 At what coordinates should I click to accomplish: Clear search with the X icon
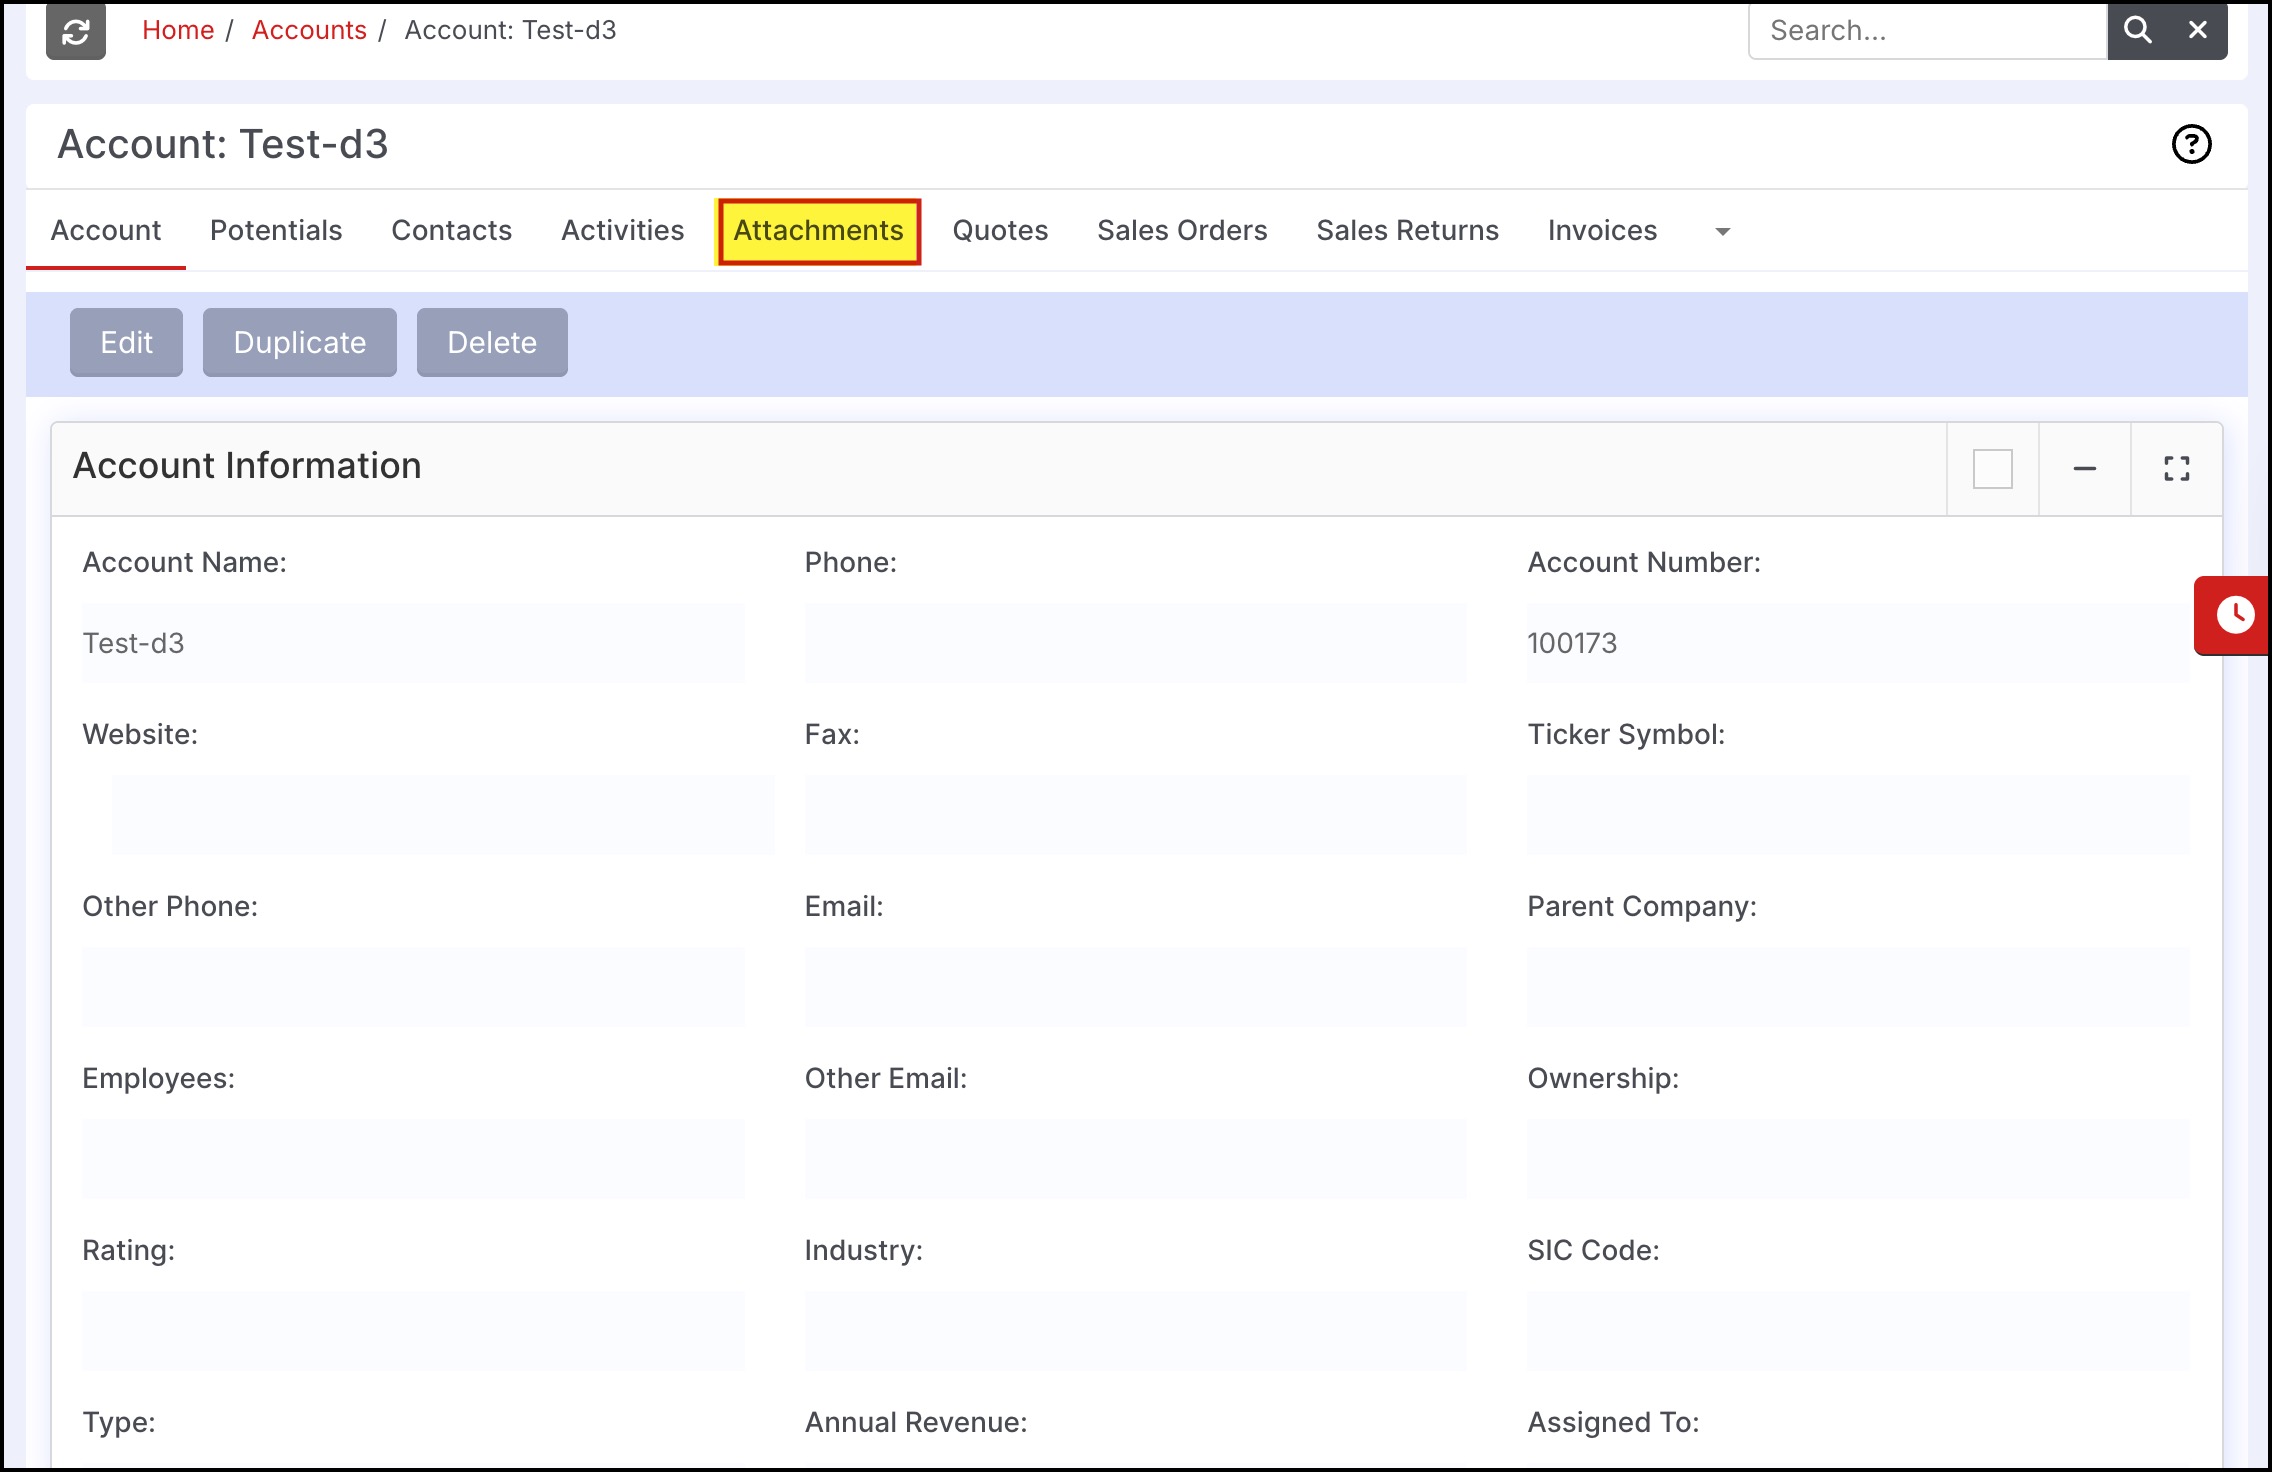pos(2197,30)
